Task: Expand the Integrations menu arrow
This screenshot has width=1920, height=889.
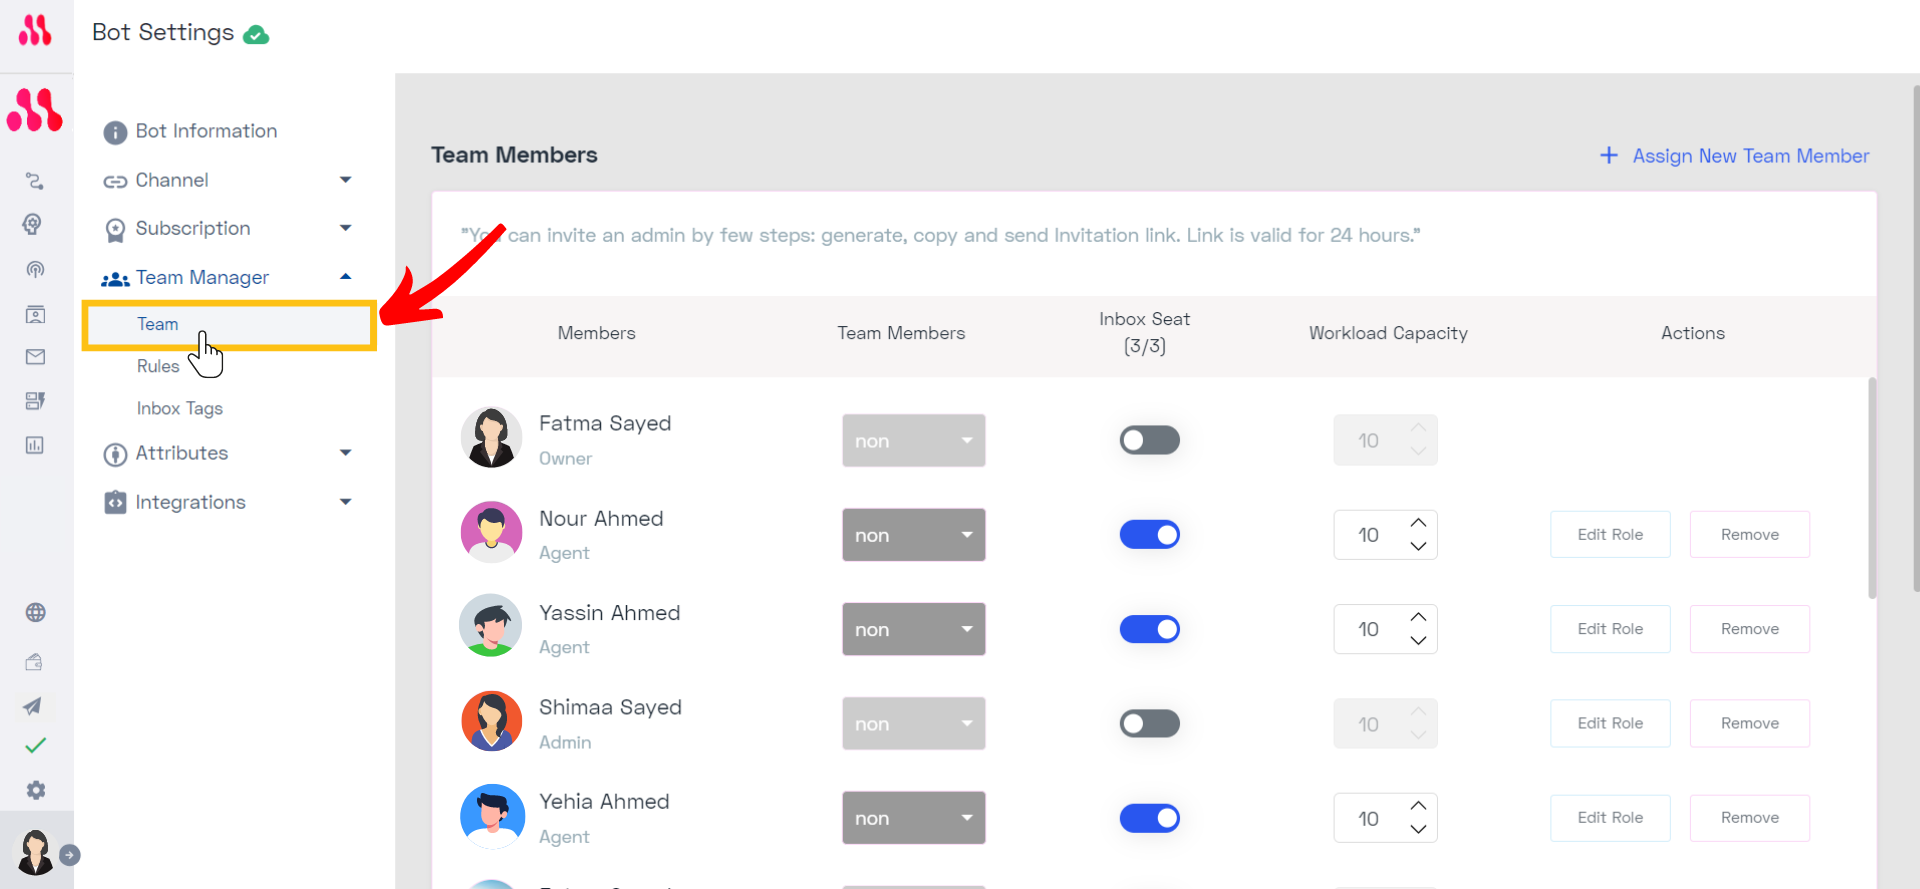Action: point(346,502)
